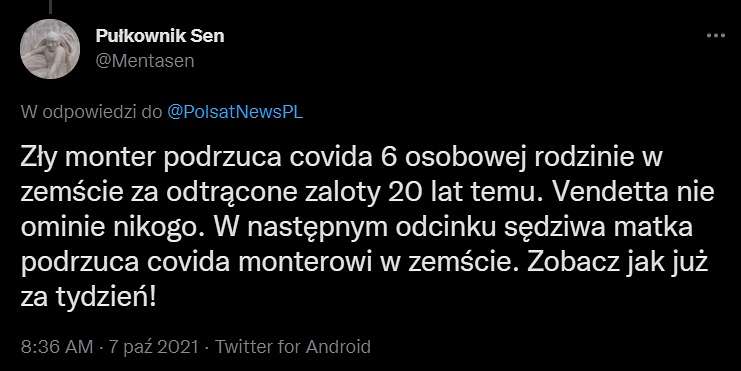
Task: Open the Twitter for Android source link
Action: 293,347
